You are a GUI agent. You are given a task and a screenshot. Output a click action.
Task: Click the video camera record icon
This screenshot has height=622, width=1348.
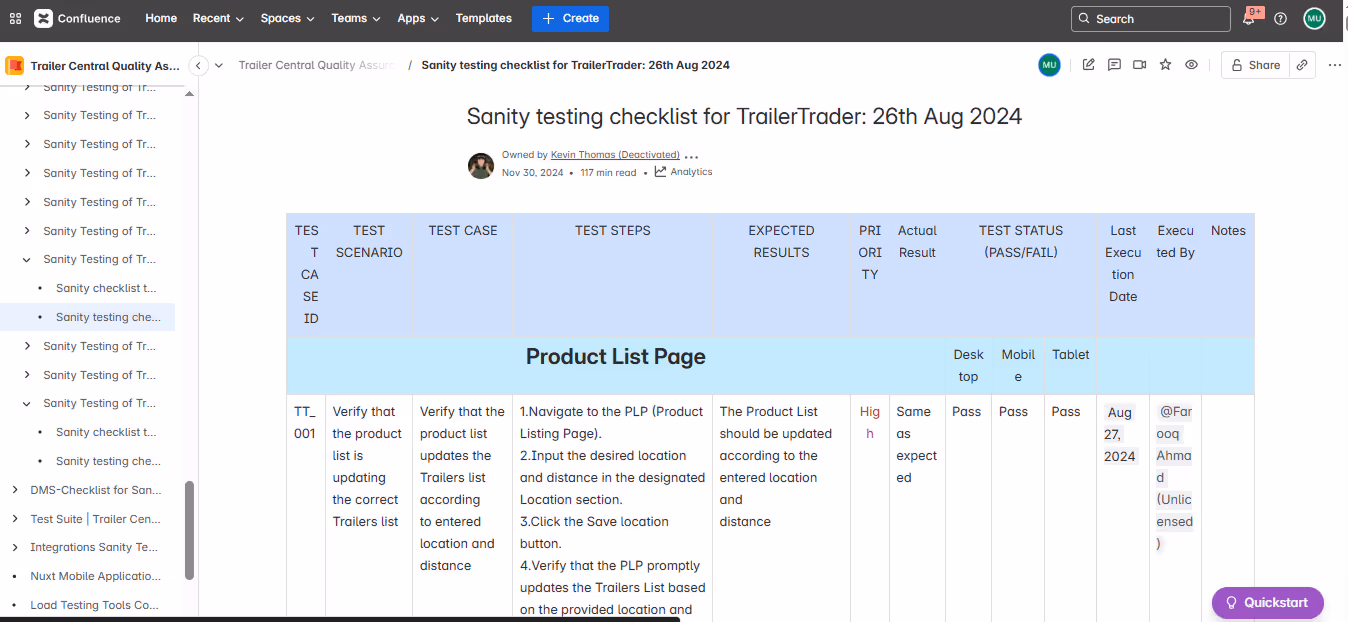point(1139,65)
